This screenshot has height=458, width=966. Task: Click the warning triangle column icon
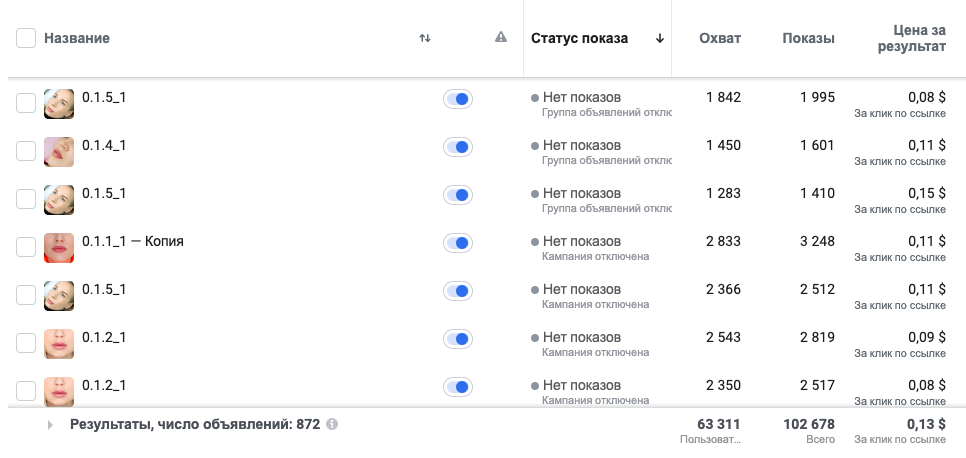[x=501, y=38]
